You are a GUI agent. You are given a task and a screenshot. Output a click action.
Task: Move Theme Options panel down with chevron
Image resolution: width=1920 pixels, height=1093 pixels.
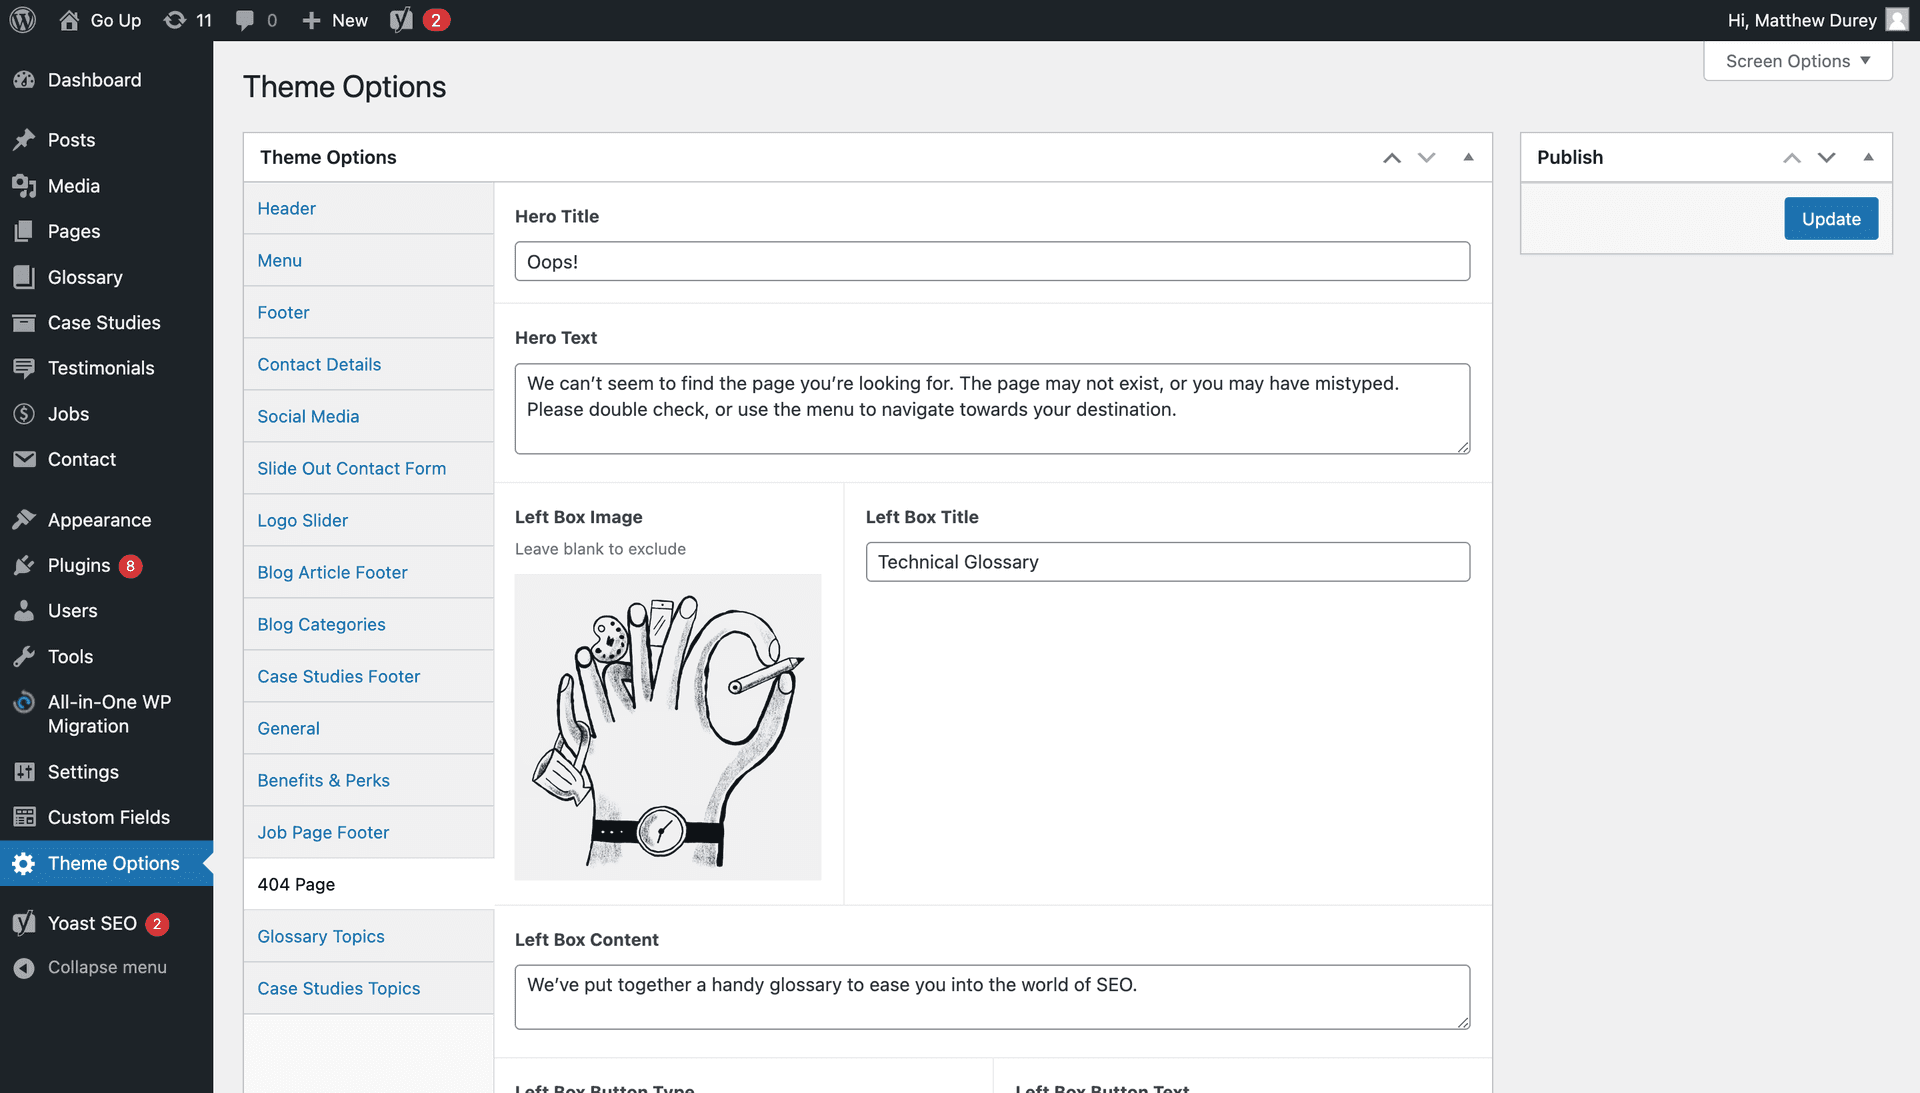1427,158
